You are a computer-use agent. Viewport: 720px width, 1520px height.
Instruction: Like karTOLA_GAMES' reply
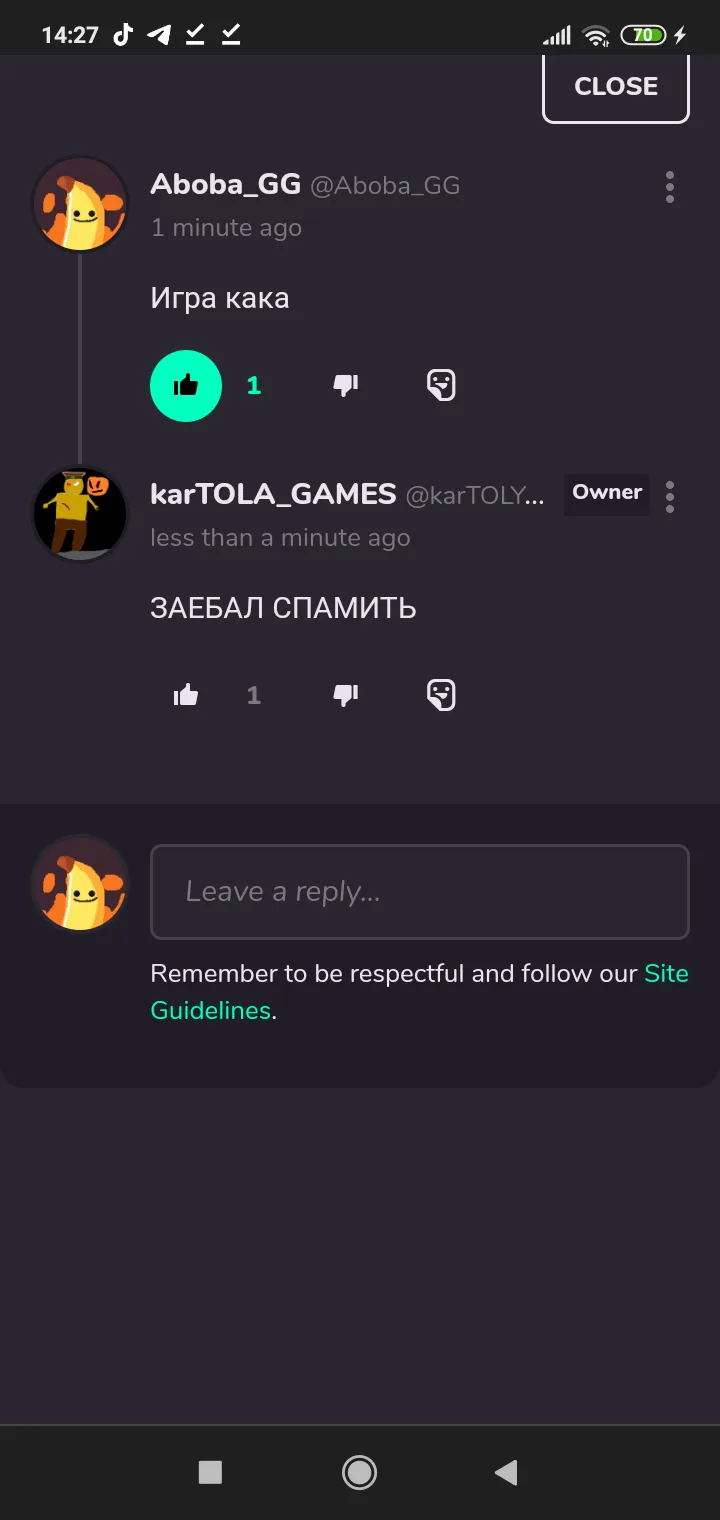[x=186, y=695]
